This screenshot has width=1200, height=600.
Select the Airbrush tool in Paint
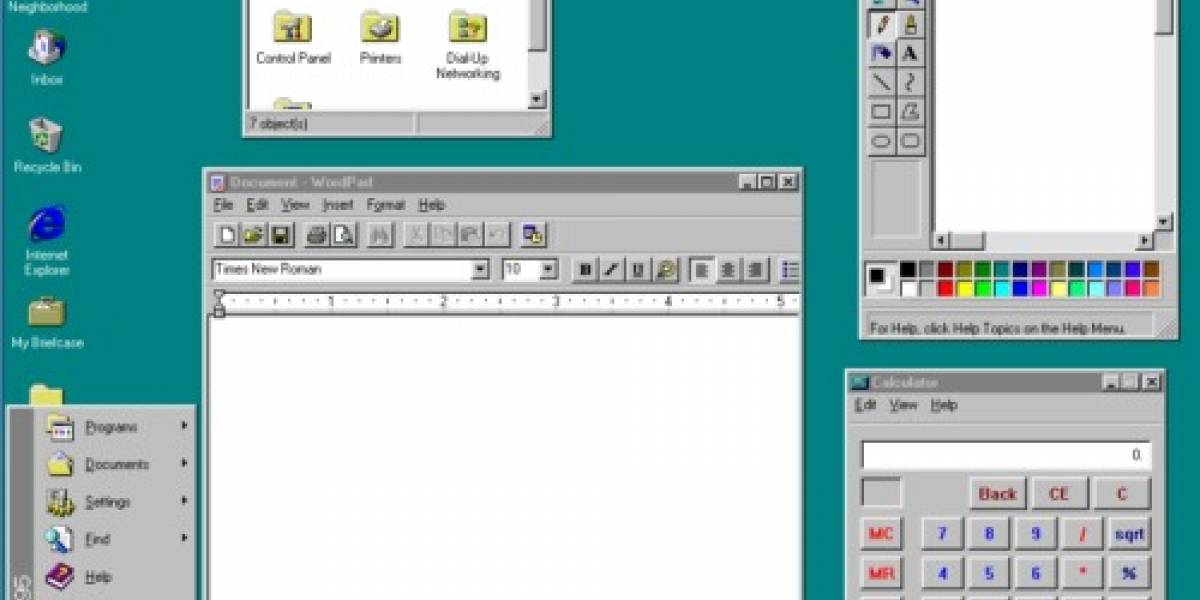[x=881, y=54]
